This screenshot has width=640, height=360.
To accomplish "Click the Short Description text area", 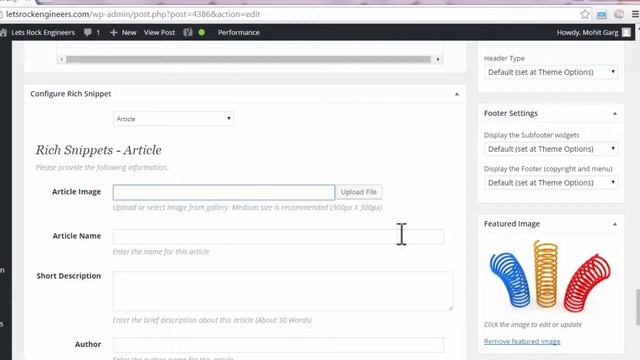I will pyautogui.click(x=283, y=291).
